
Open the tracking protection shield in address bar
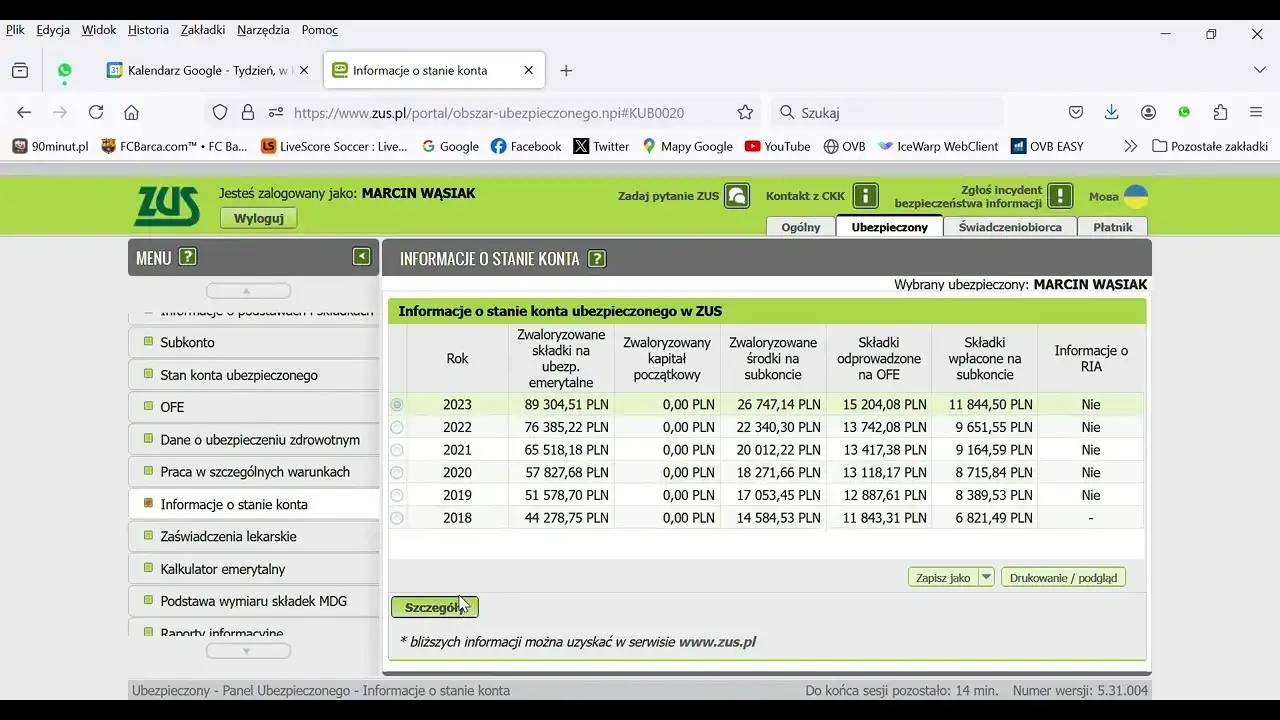pos(220,112)
